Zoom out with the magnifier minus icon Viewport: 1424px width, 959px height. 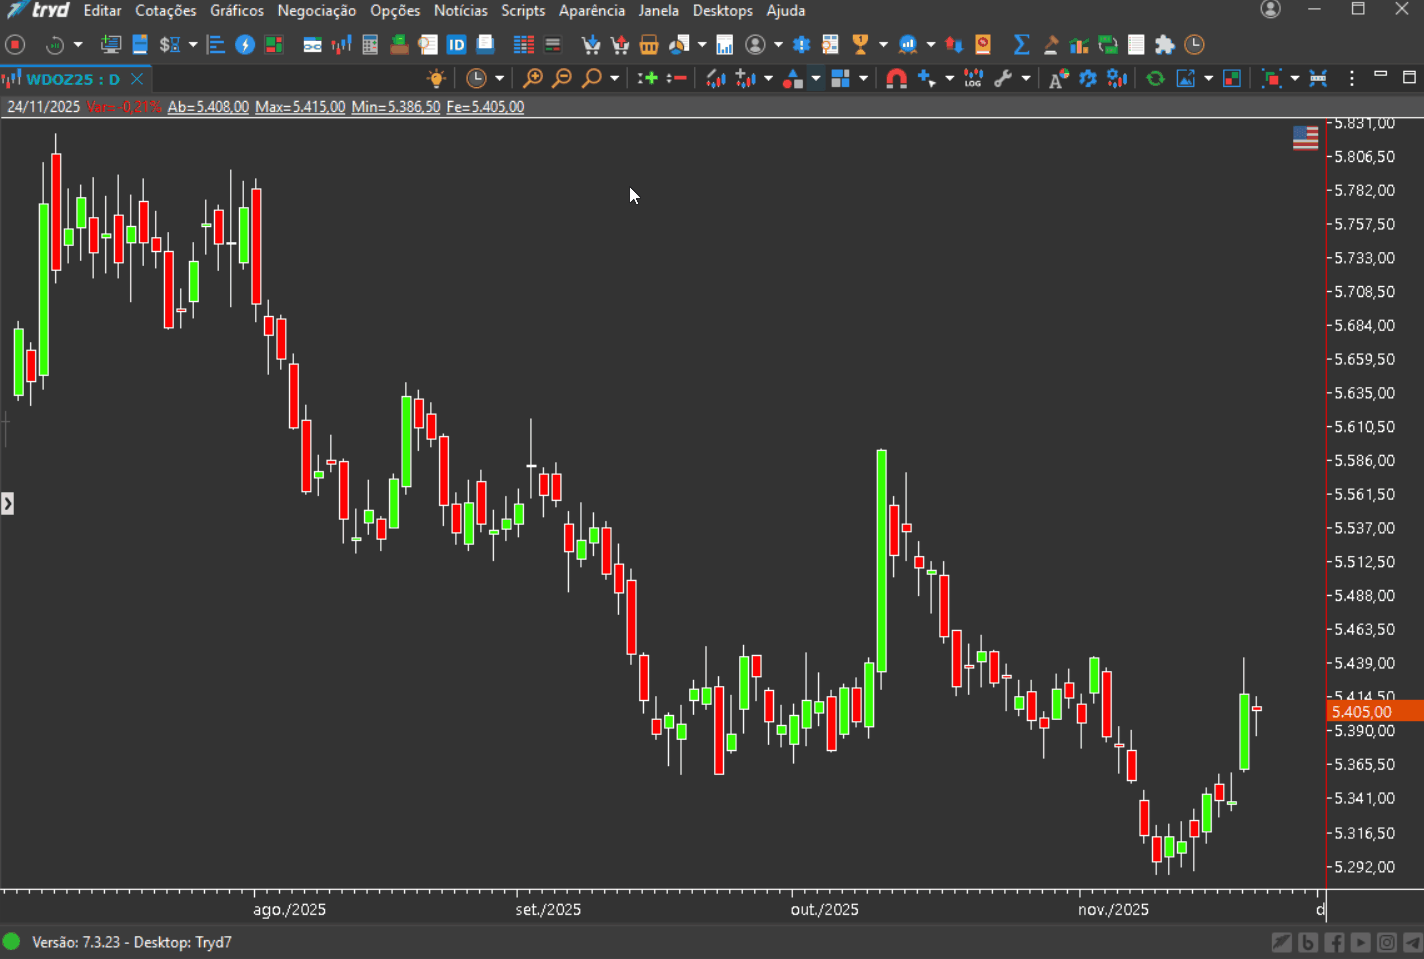[562, 78]
